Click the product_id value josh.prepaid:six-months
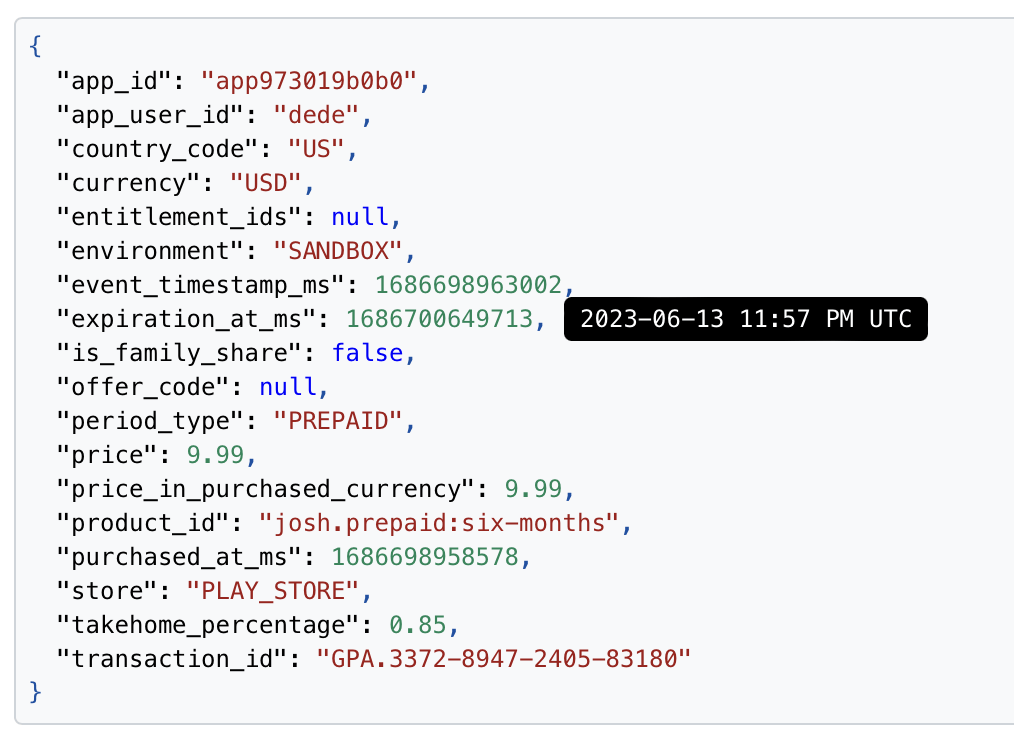 point(439,522)
